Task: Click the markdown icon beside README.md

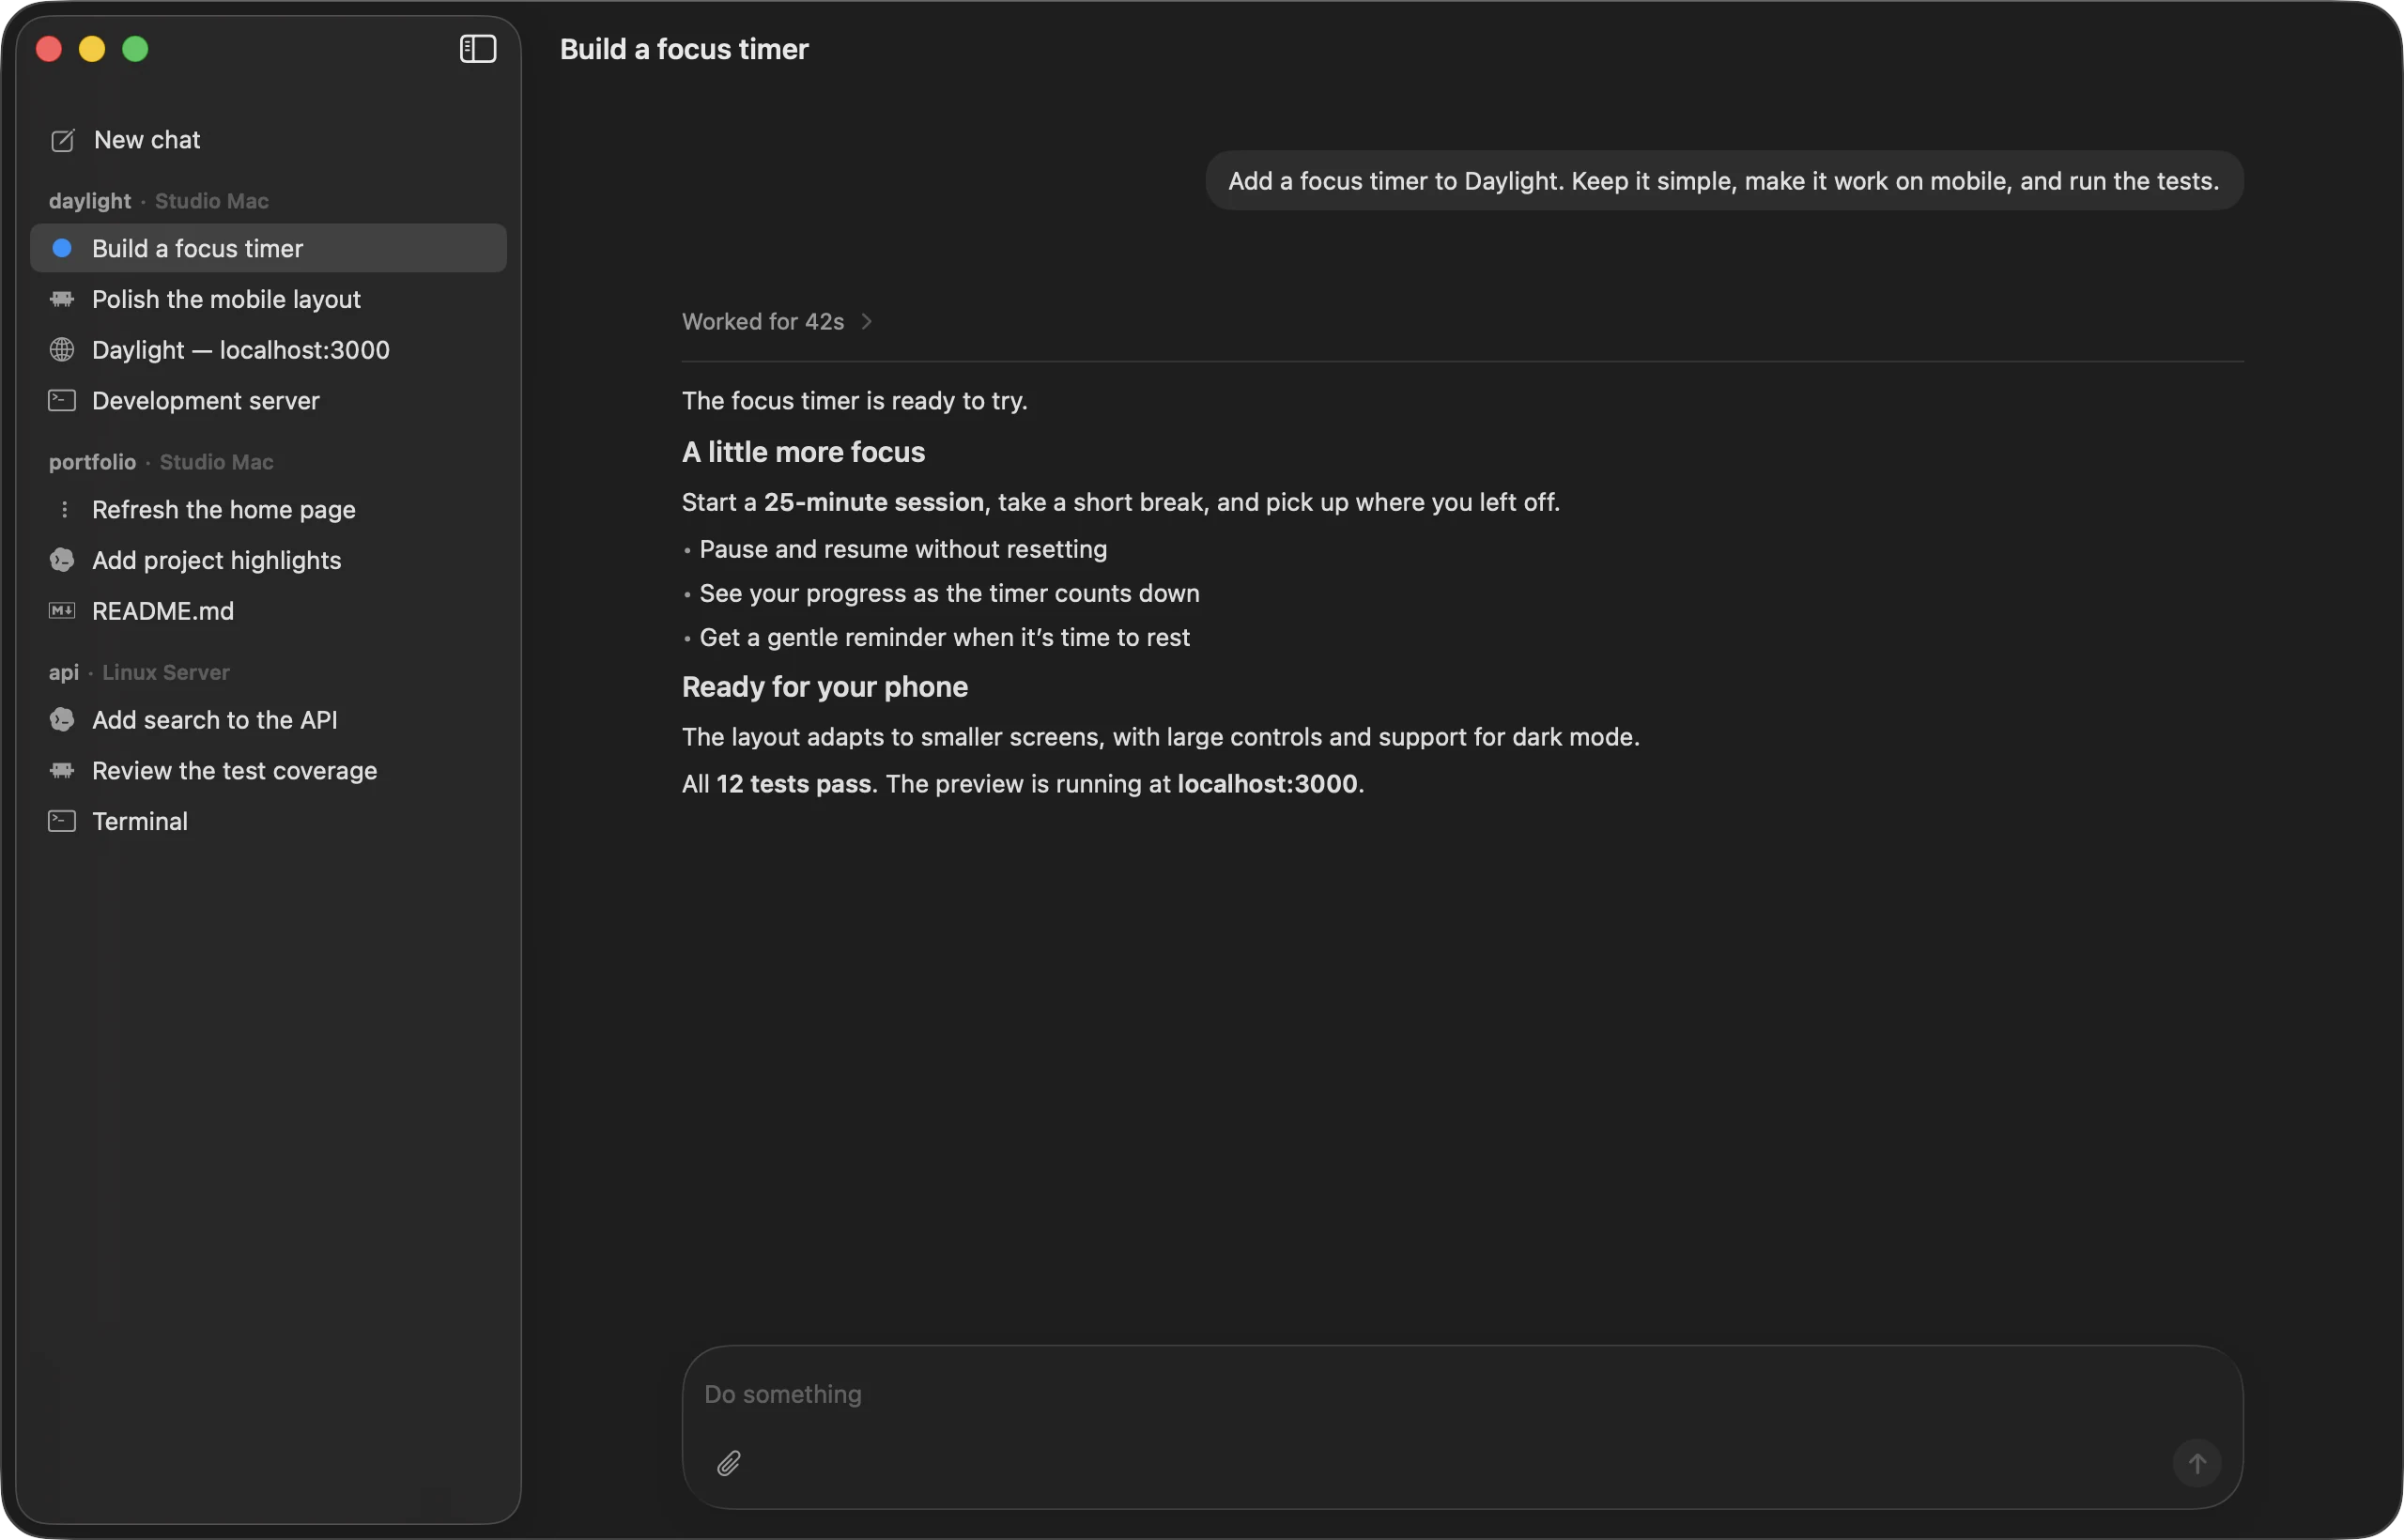Action: 62,611
